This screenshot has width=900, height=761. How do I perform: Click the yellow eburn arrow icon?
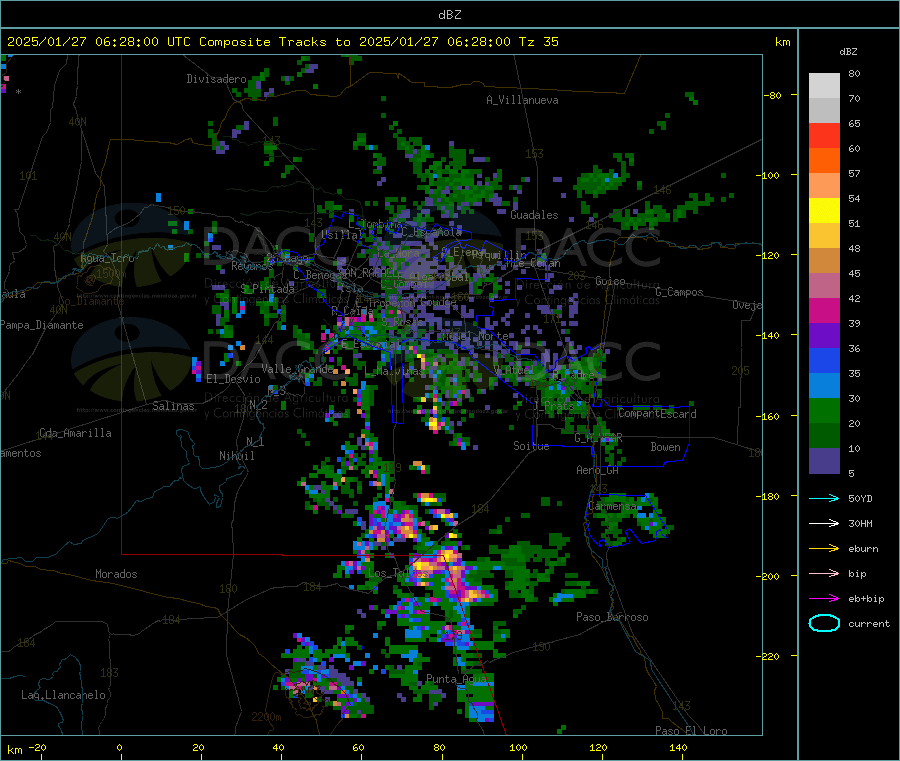point(824,549)
